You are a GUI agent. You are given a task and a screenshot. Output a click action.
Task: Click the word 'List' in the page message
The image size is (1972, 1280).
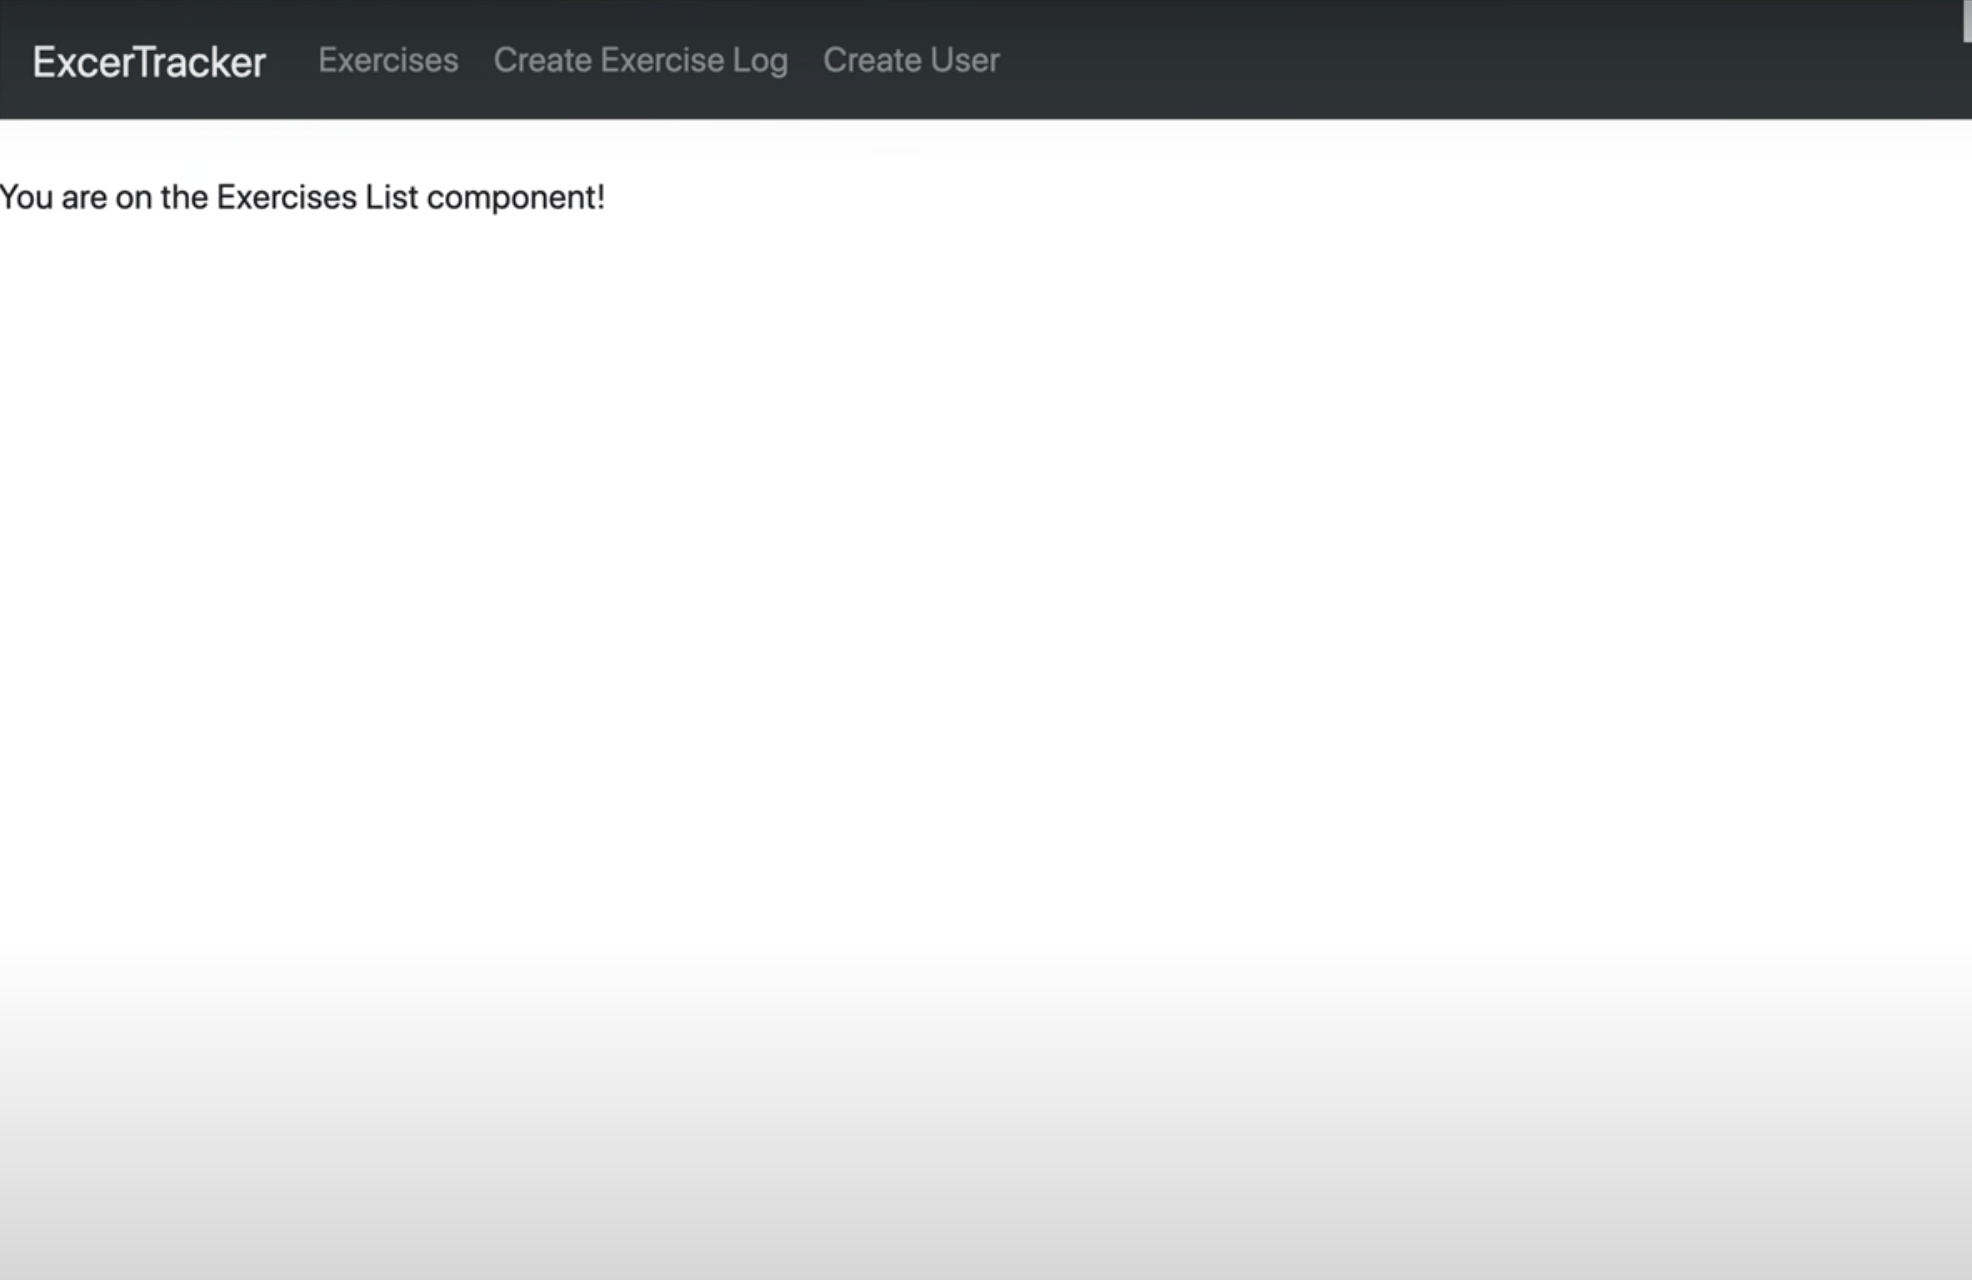click(x=391, y=198)
